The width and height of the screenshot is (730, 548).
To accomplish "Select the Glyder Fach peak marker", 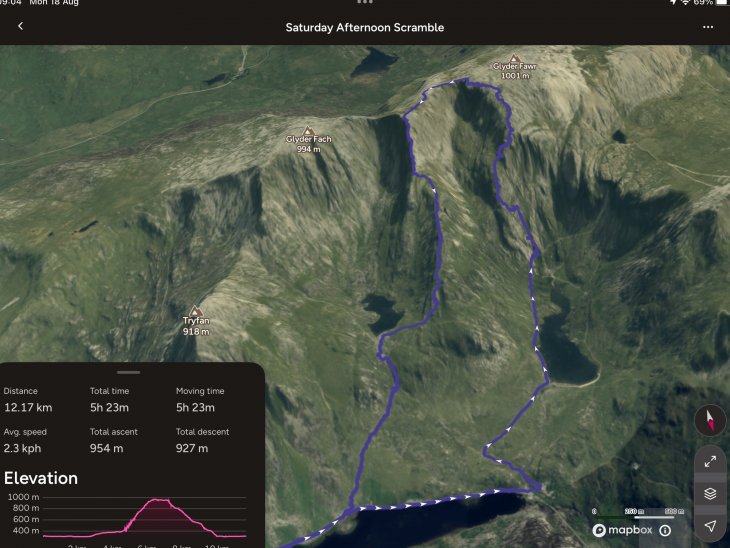I will 307,131.
